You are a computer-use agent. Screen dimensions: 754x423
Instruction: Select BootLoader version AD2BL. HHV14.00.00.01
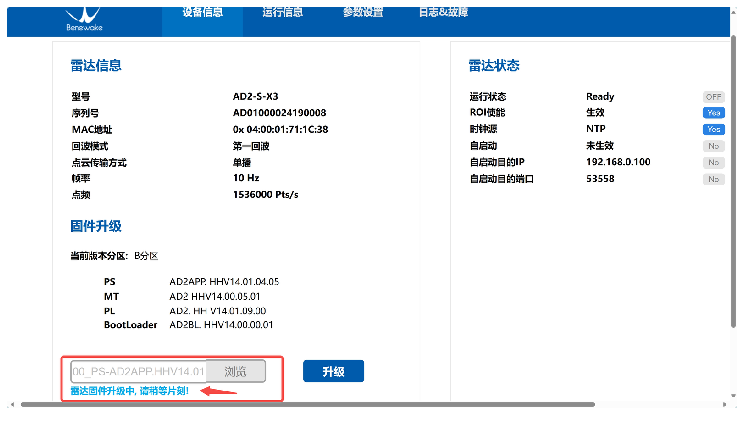click(221, 325)
